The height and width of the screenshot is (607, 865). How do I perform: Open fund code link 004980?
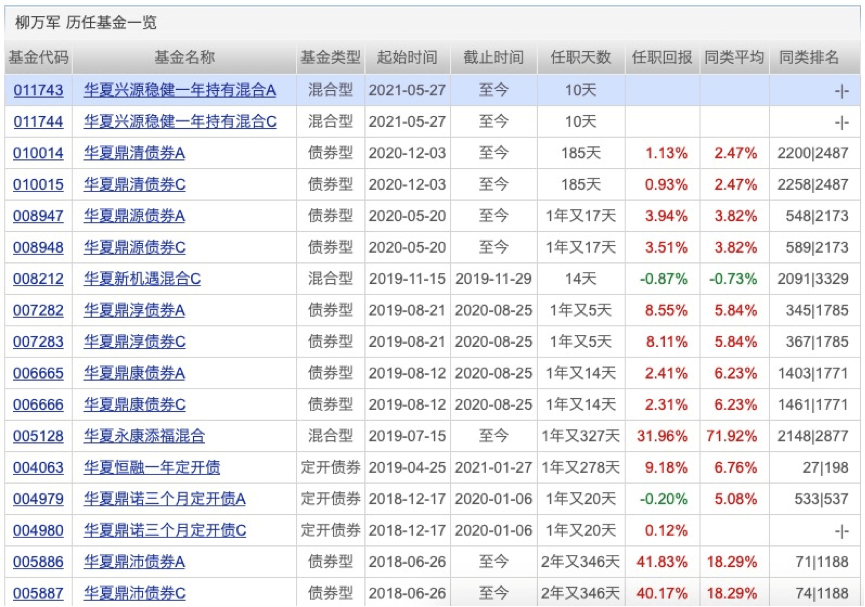[x=38, y=530]
